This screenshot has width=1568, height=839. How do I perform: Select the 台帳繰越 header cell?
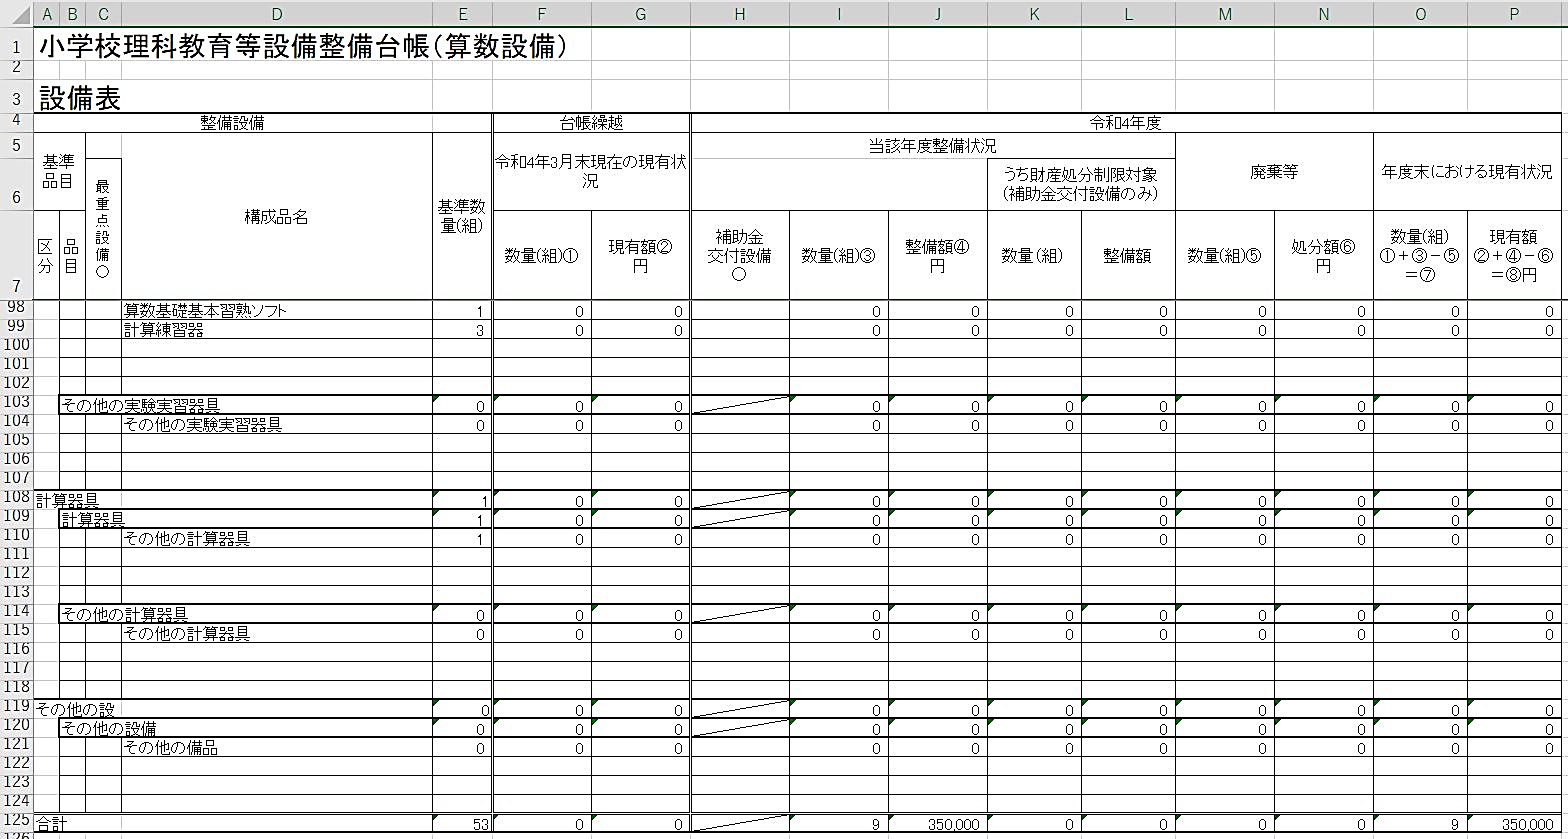[x=591, y=123]
